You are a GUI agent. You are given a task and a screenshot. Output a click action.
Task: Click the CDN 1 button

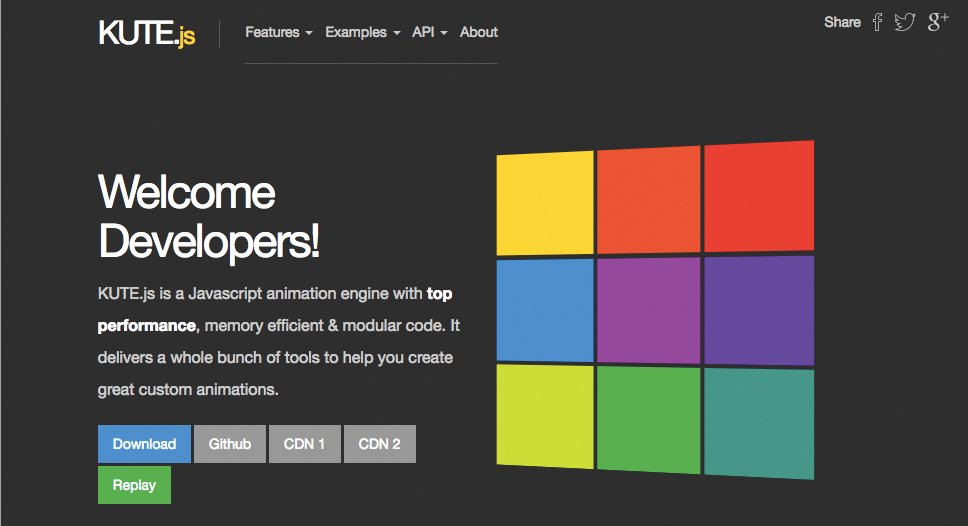click(304, 444)
